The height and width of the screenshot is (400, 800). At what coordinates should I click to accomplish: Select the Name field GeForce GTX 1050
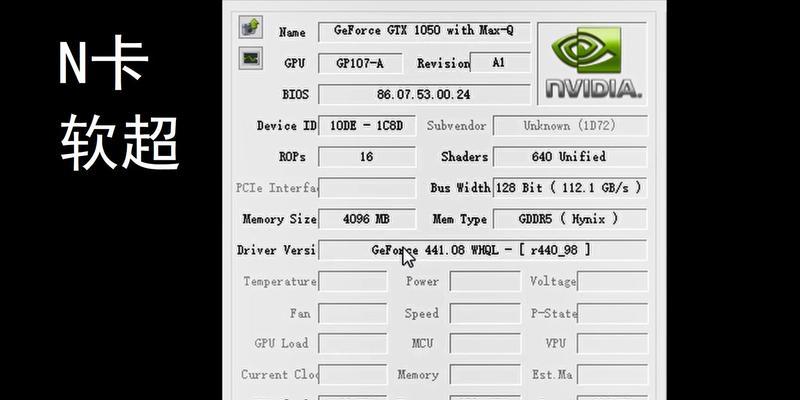tap(424, 32)
